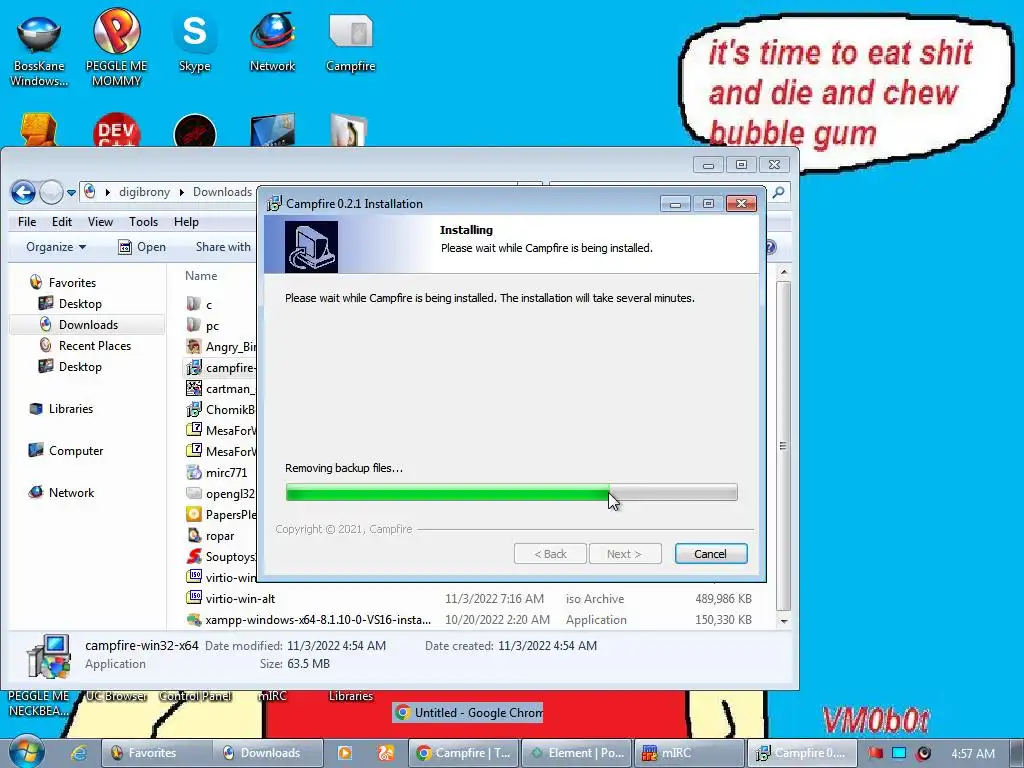Expand the Organize dropdown
This screenshot has height=768, width=1024.
coord(56,247)
